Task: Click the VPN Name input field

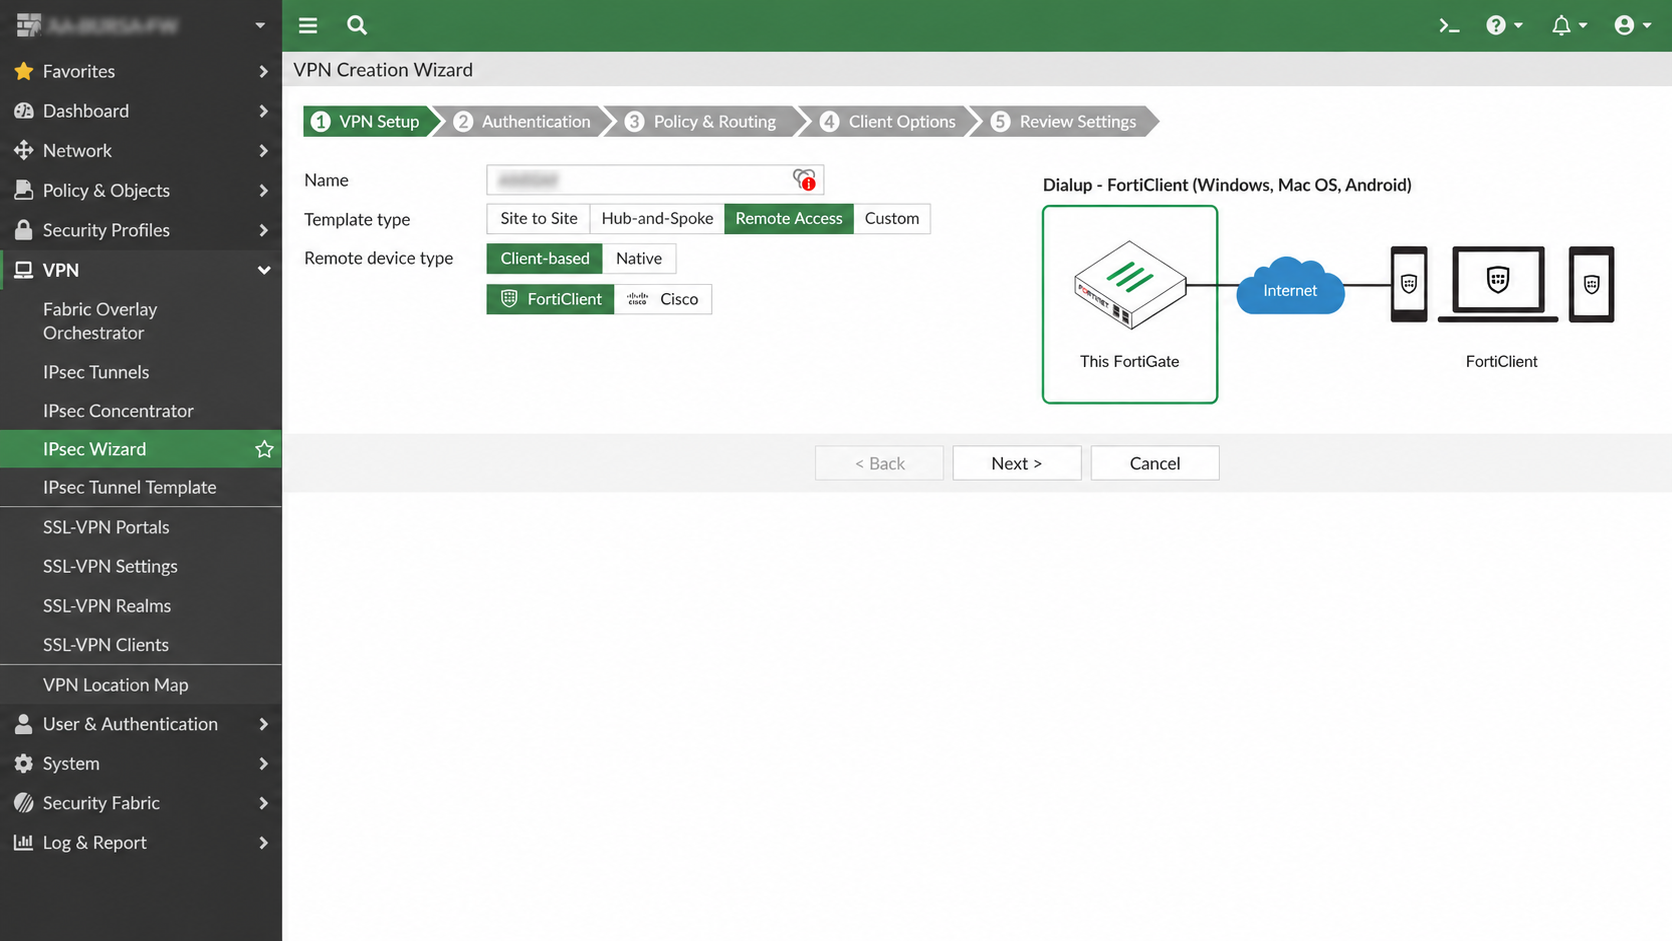Action: (655, 180)
